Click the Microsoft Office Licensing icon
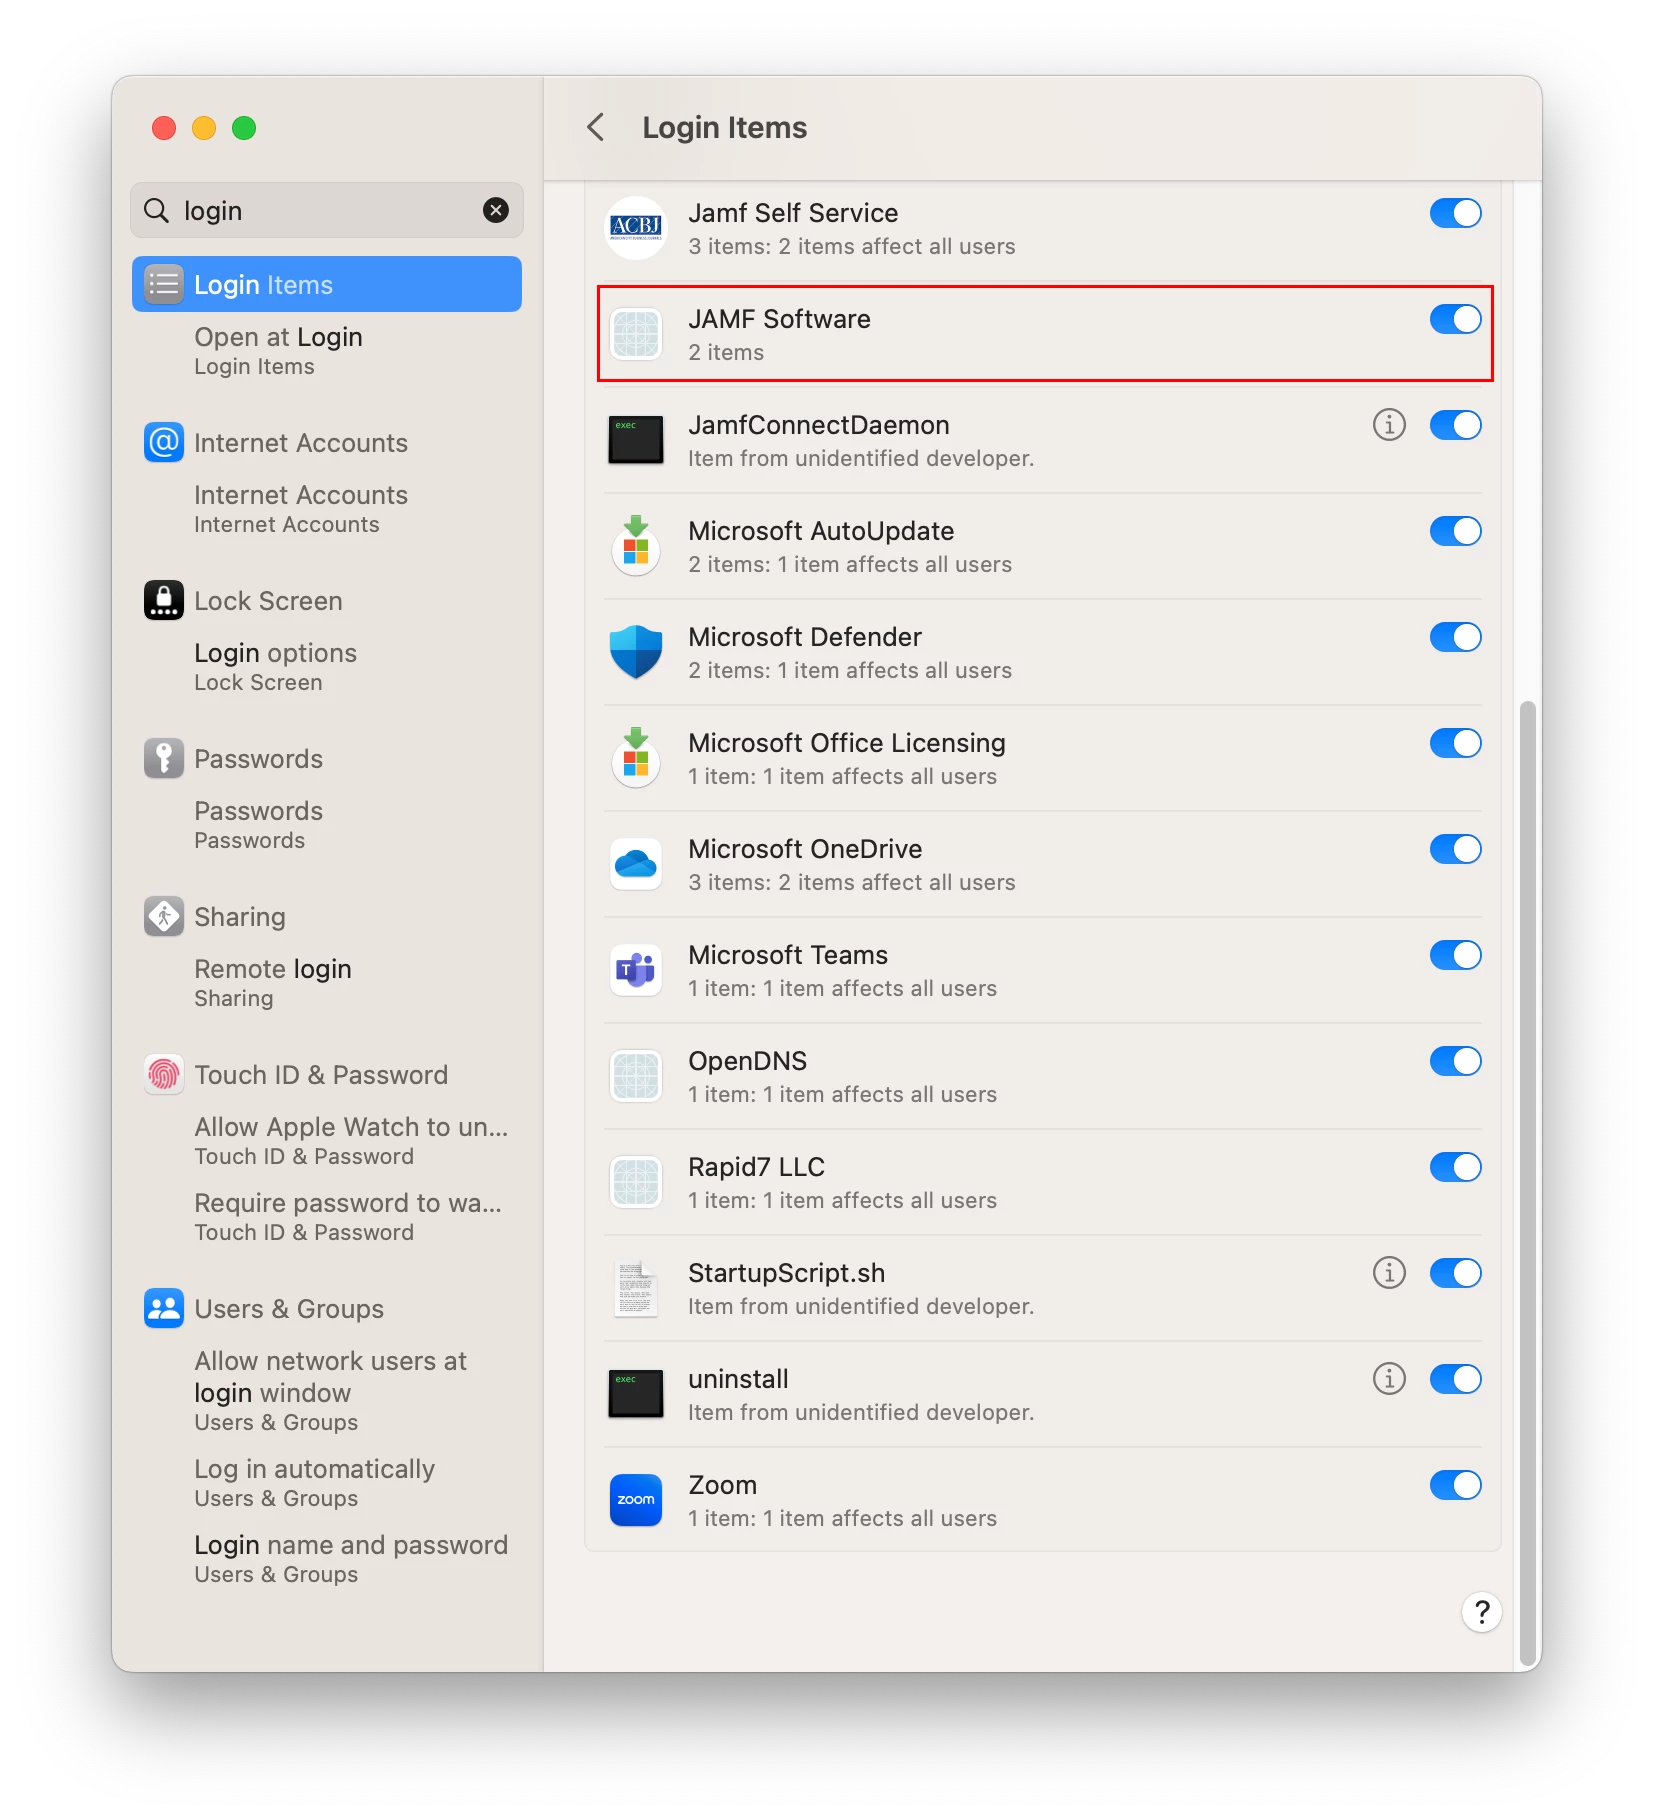Screen dimensions: 1654x1820 pyautogui.click(x=636, y=758)
